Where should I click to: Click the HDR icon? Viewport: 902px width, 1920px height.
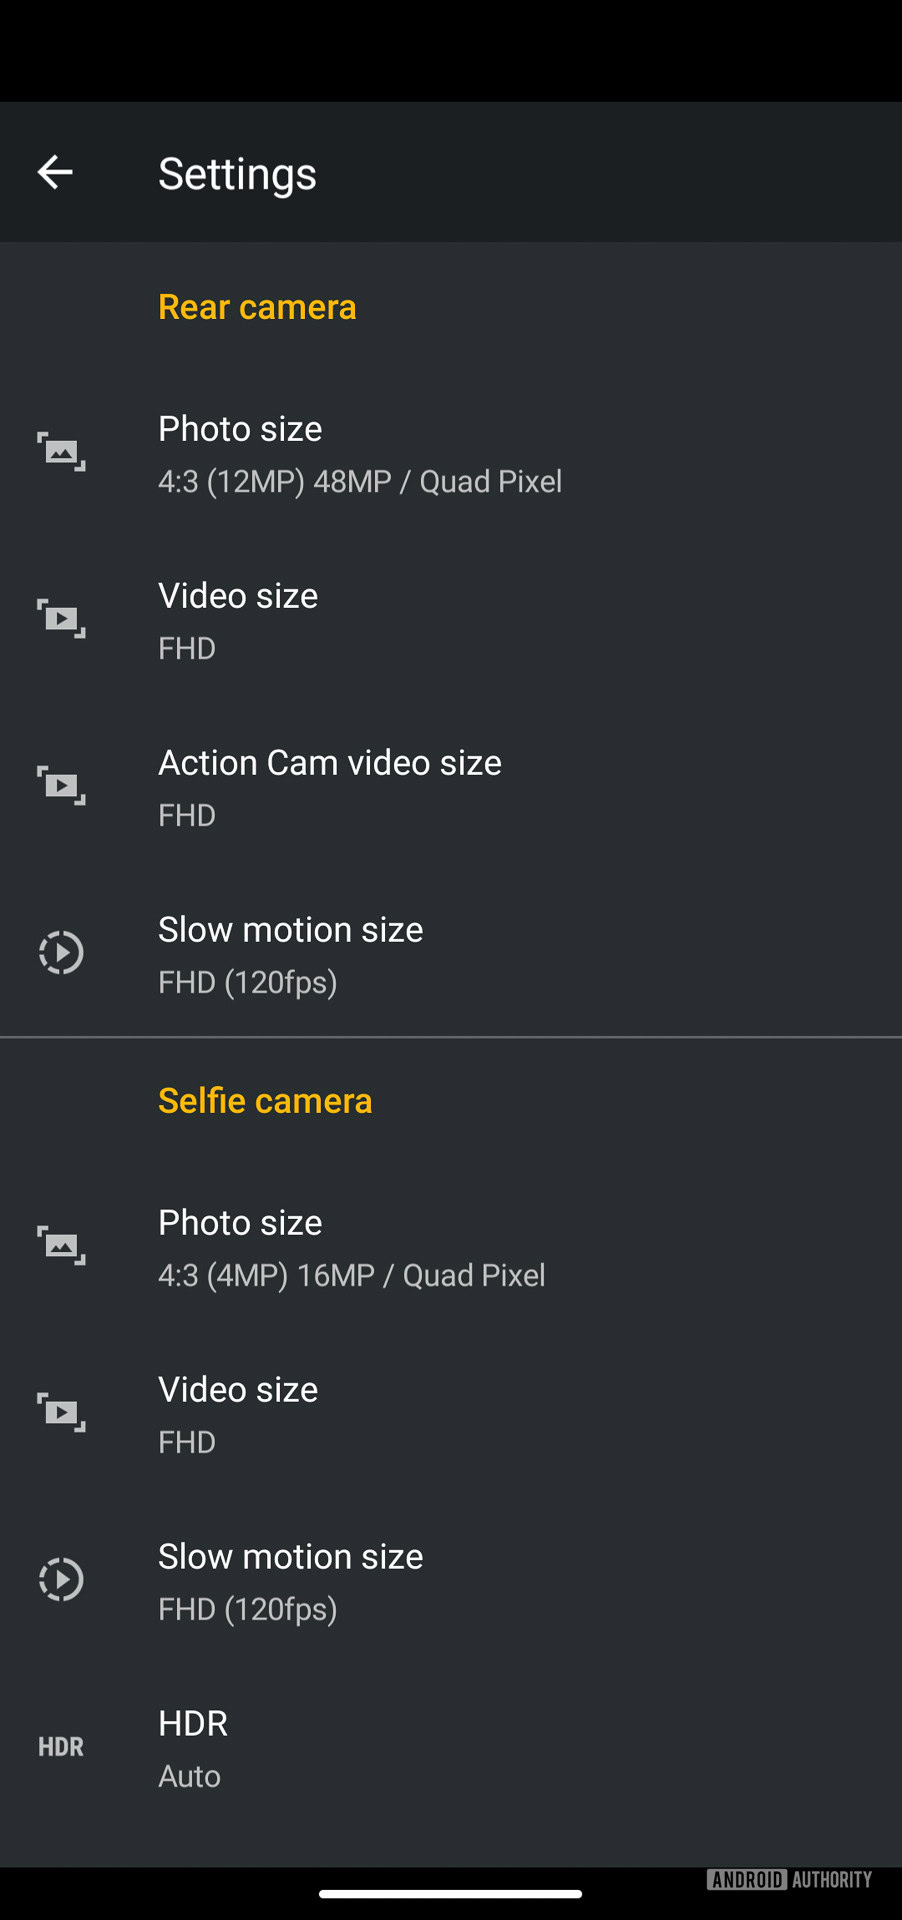[x=61, y=1747]
